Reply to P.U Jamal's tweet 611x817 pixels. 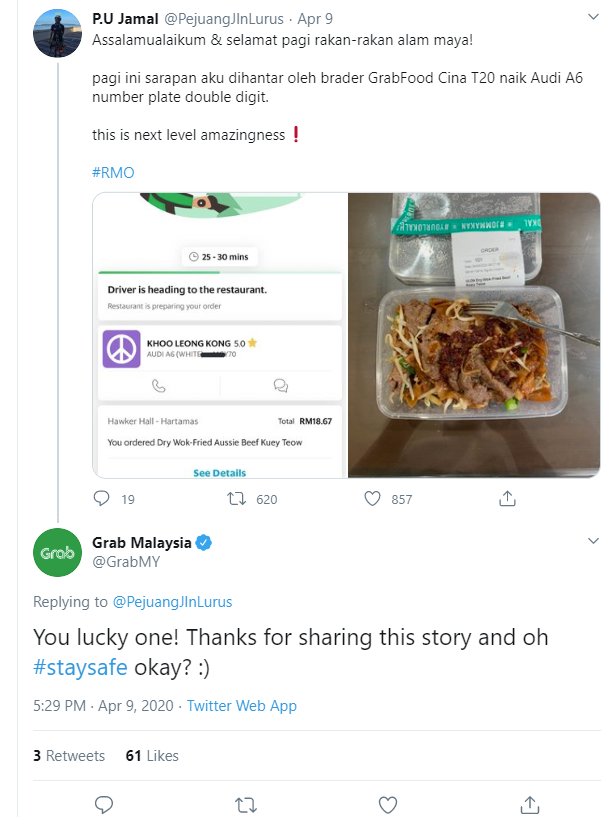pyautogui.click(x=101, y=498)
